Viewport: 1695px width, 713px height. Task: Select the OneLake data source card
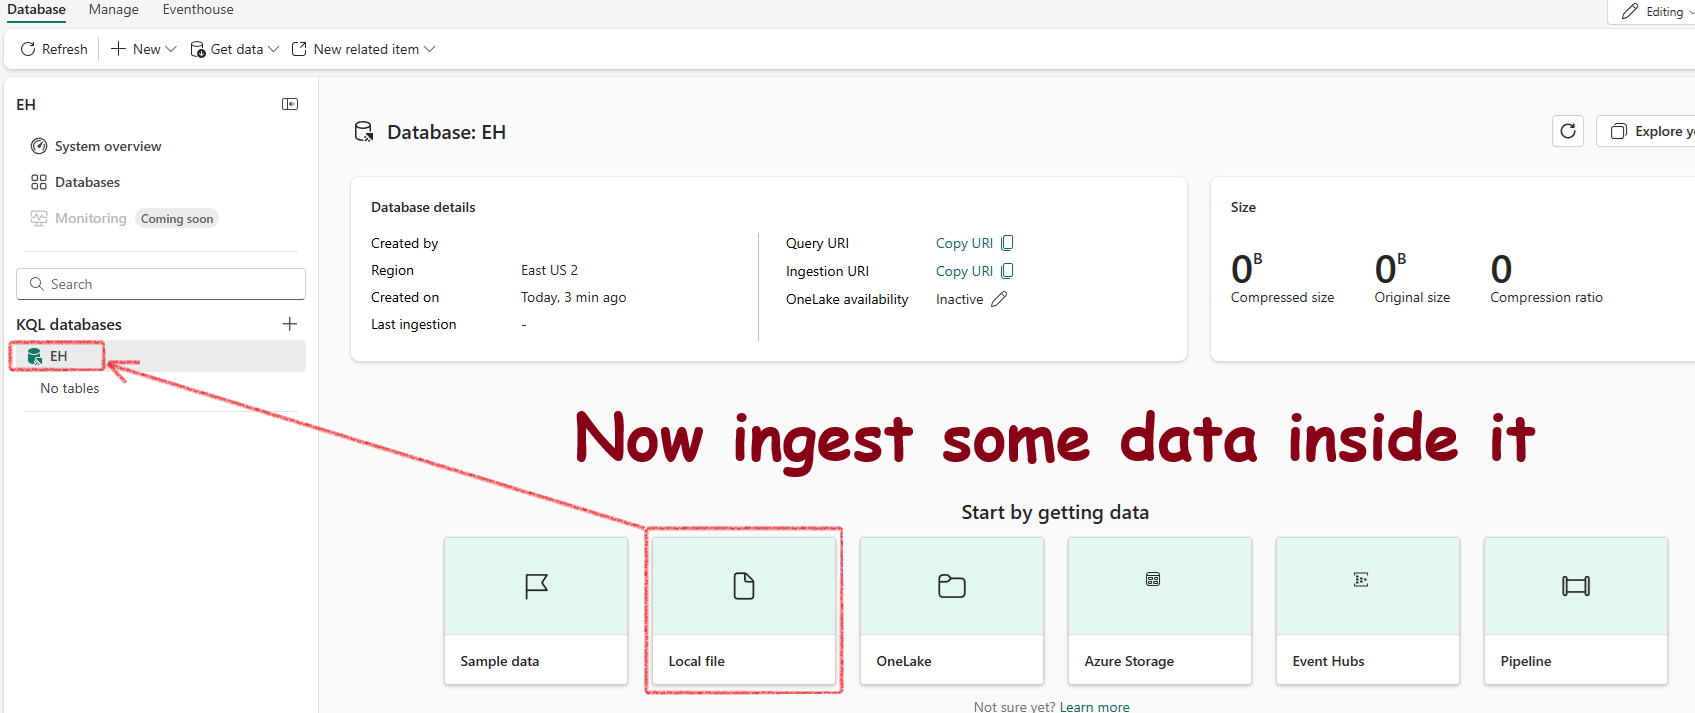pos(952,611)
